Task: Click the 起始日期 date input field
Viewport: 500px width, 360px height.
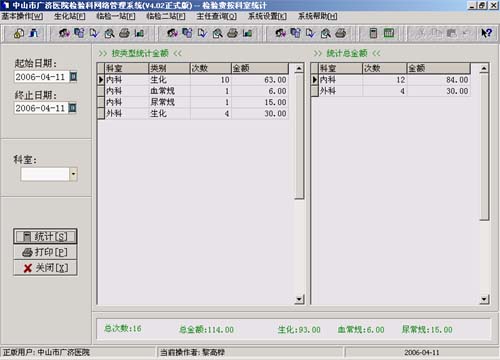Action: (42, 77)
